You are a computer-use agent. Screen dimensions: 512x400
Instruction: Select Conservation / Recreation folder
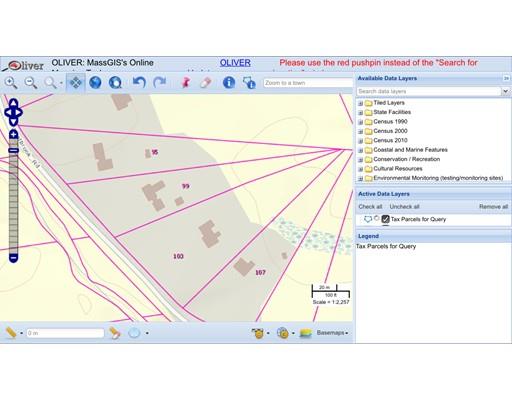[x=407, y=159]
